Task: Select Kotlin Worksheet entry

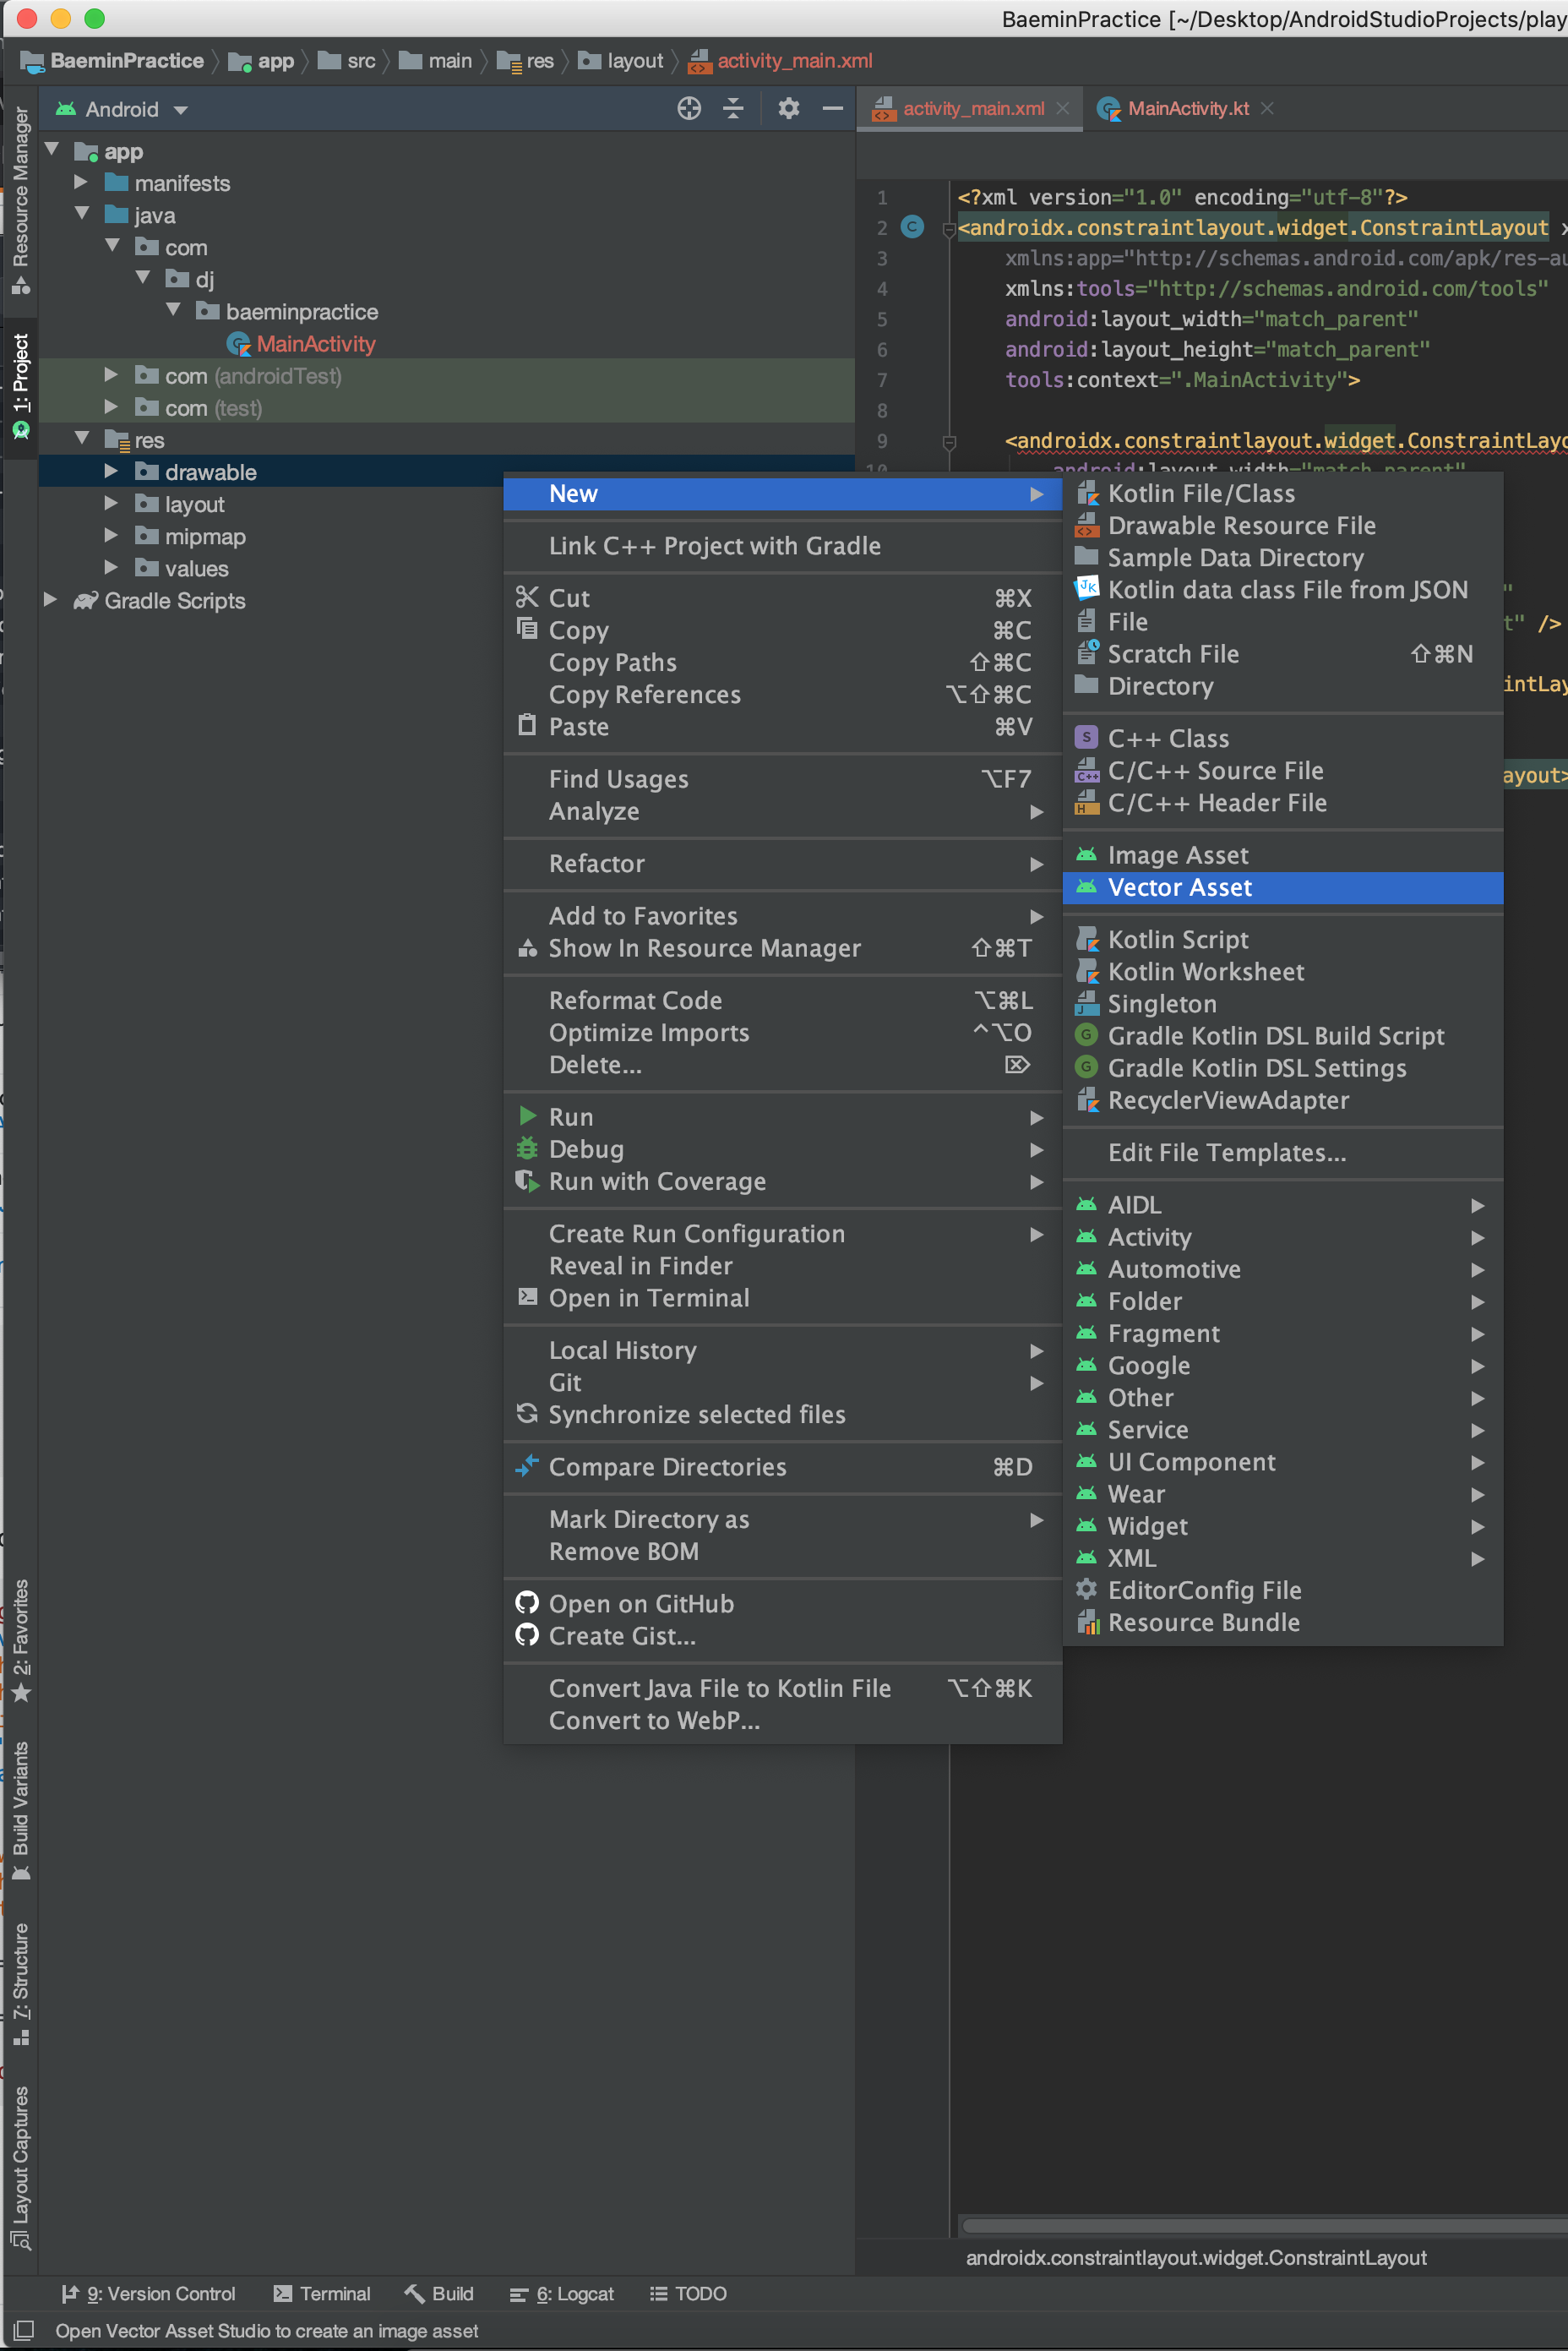Action: coord(1283,971)
